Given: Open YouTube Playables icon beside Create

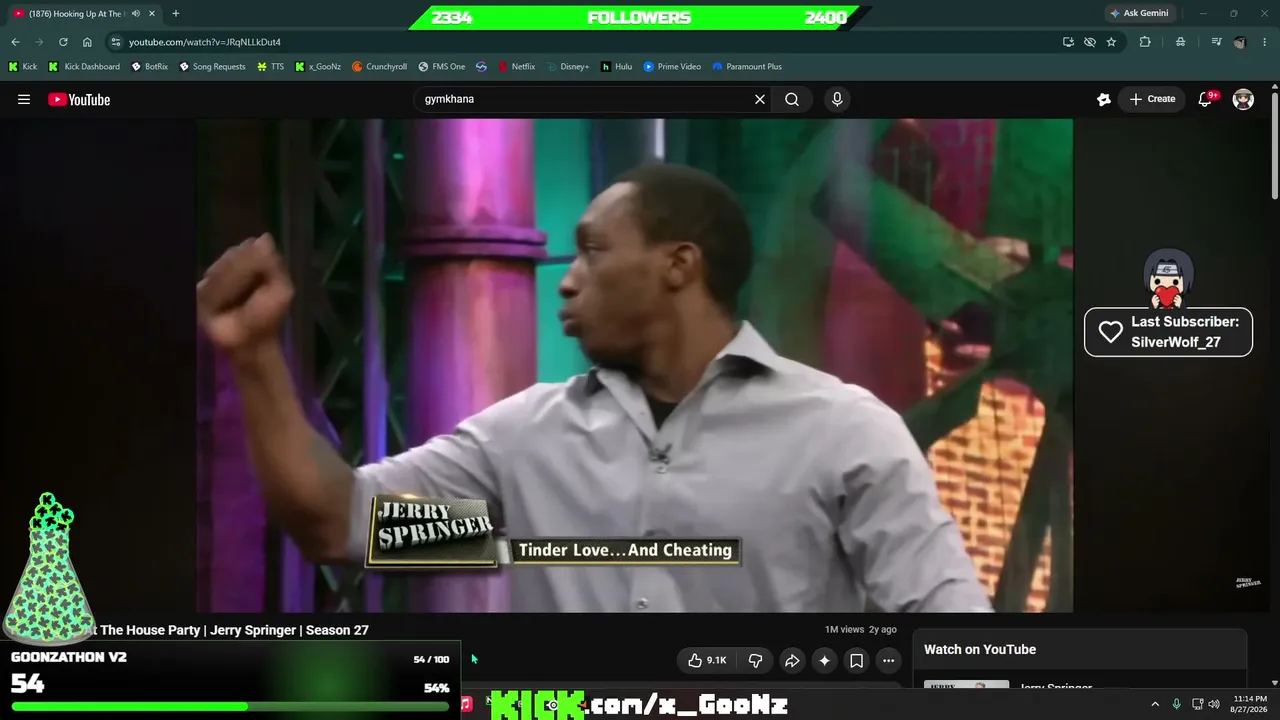Looking at the screenshot, I should [x=1104, y=99].
